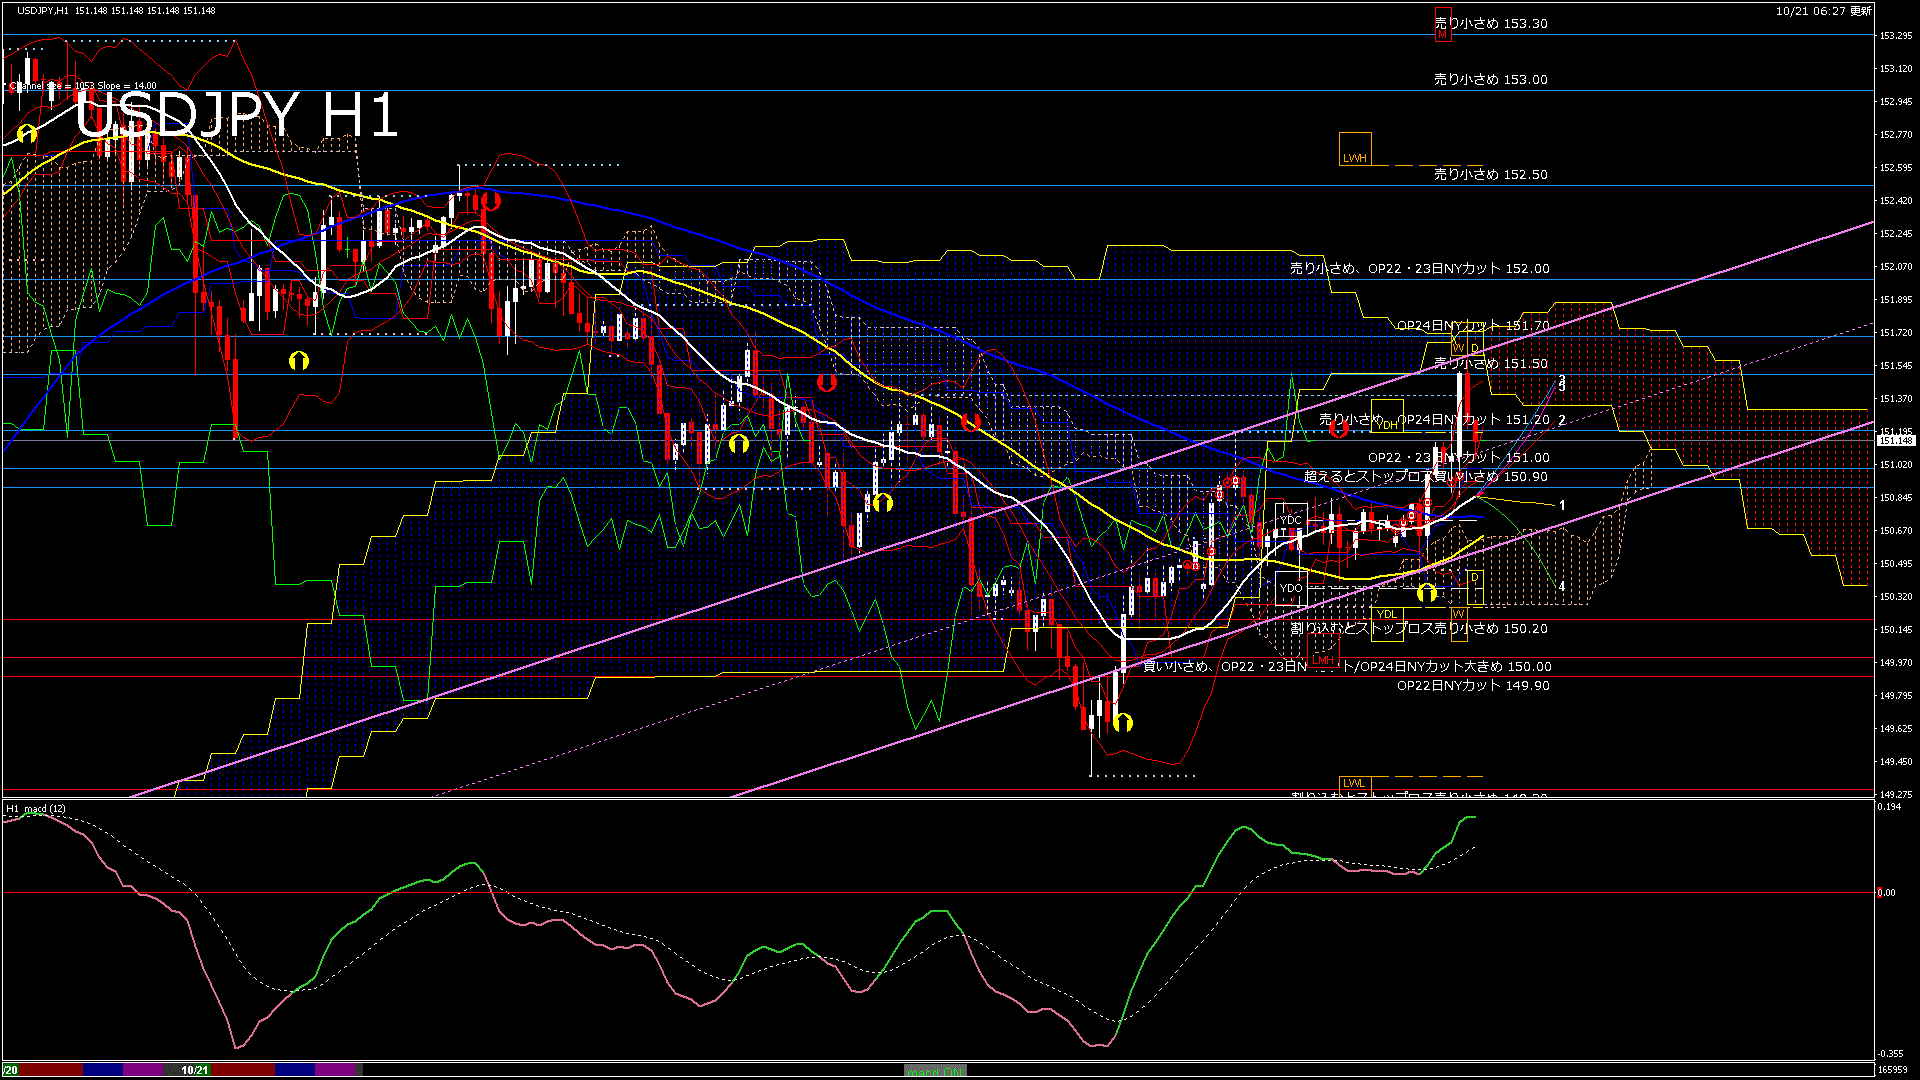Click the 10/21 06:27 更新 update timestamp
Screen dimensions: 1920x1080
click(x=1823, y=11)
